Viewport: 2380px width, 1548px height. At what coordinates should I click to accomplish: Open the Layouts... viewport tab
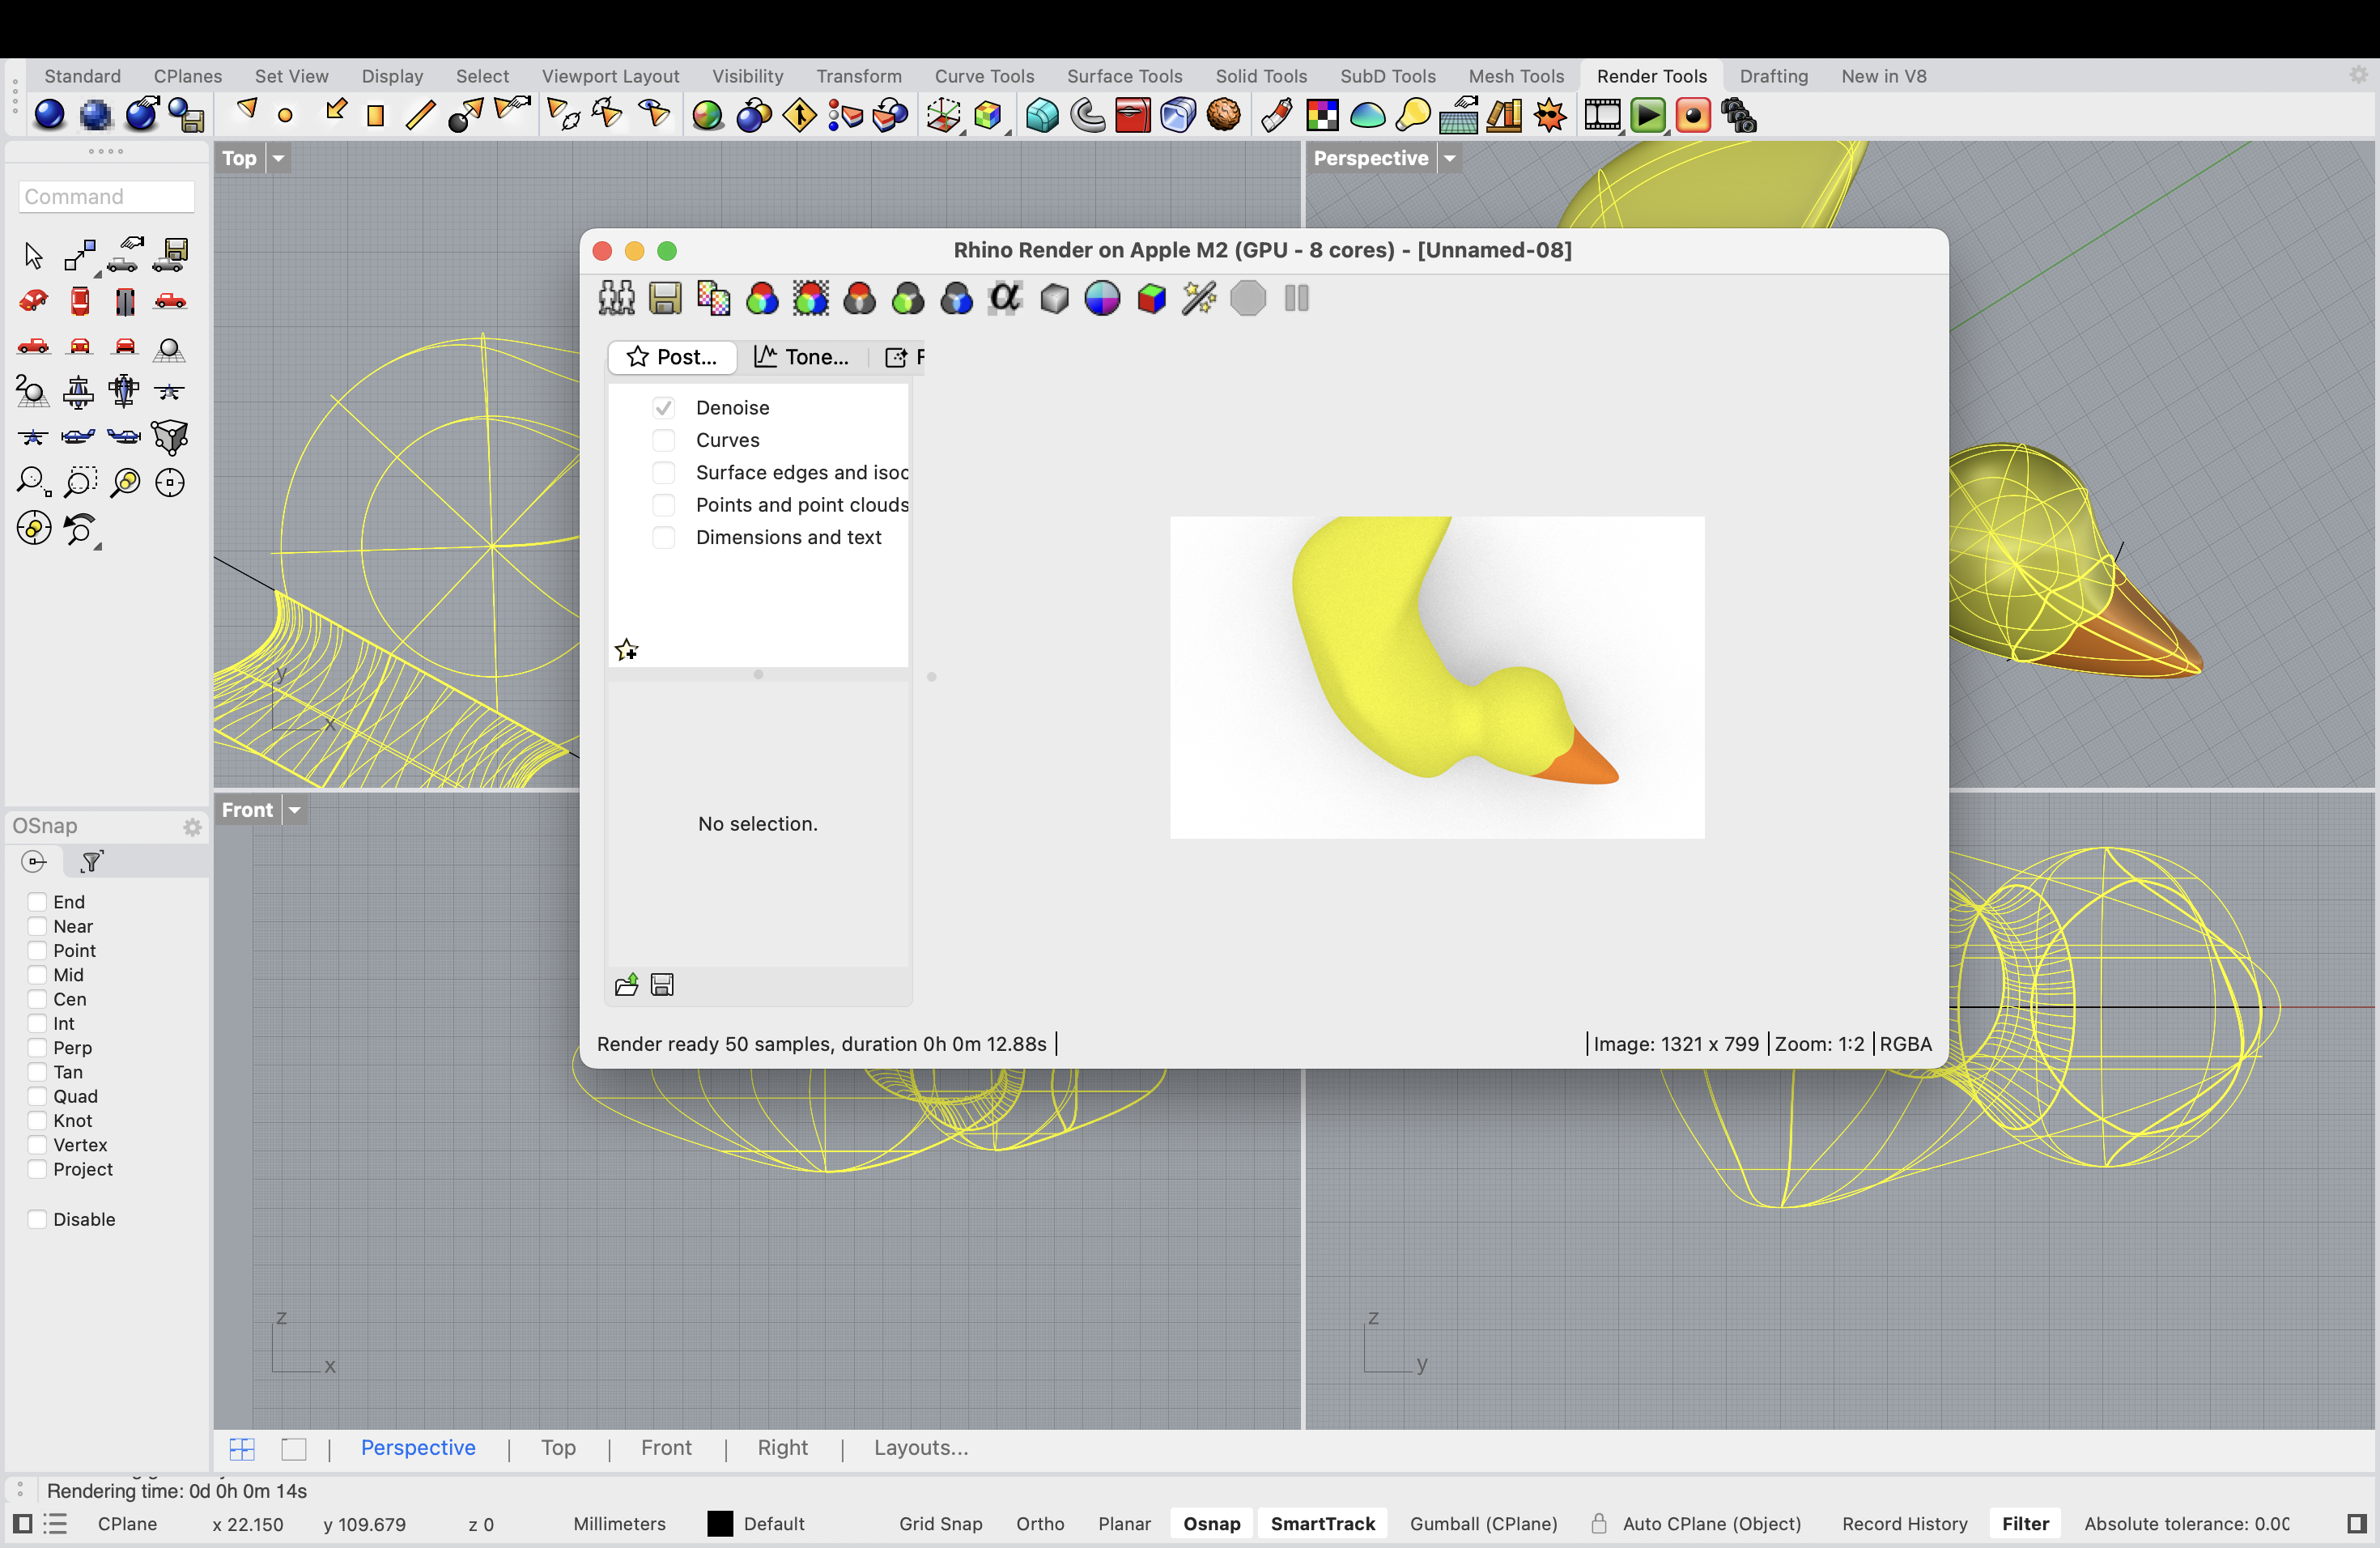click(920, 1447)
